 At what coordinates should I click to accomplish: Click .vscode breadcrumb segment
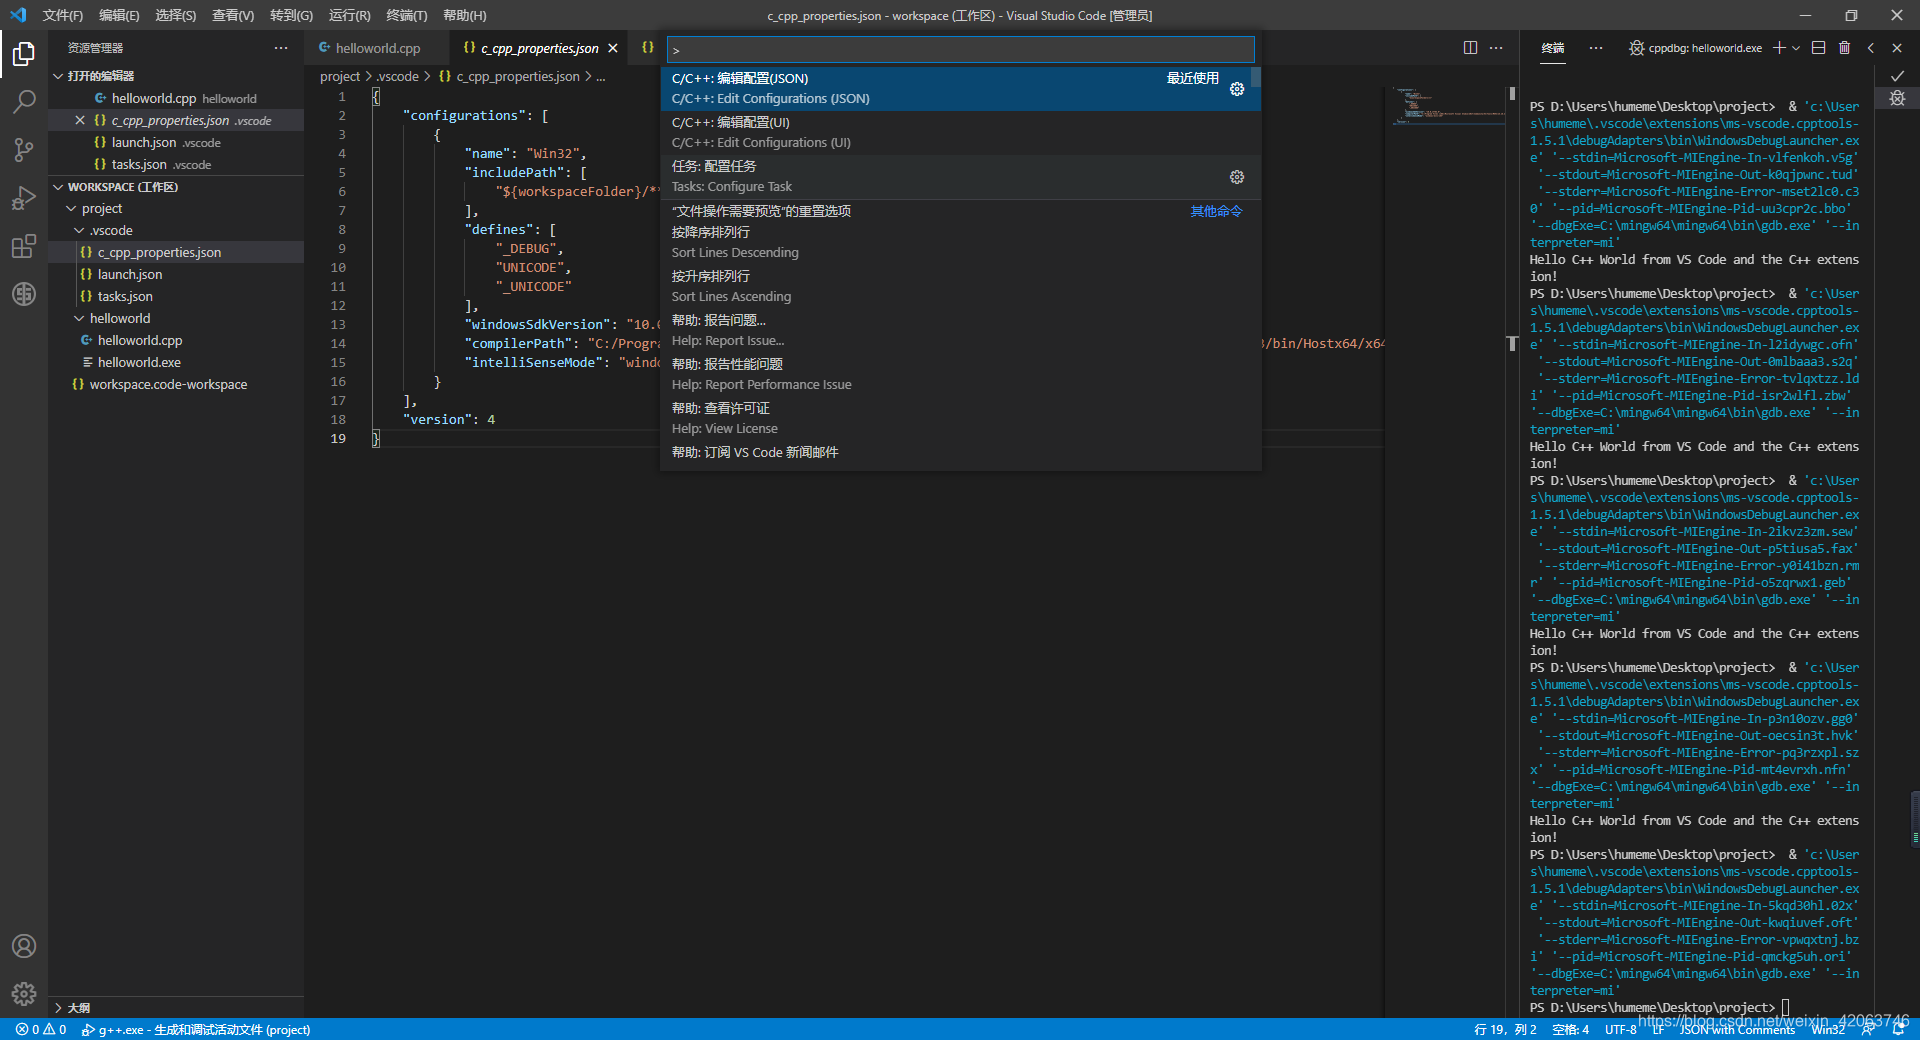click(x=398, y=76)
